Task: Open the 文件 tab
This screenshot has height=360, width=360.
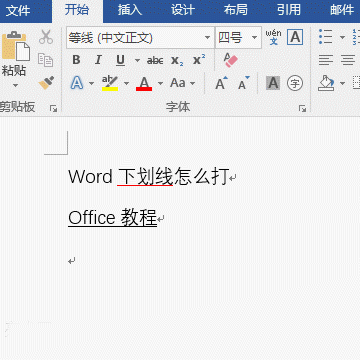Action: tap(18, 11)
